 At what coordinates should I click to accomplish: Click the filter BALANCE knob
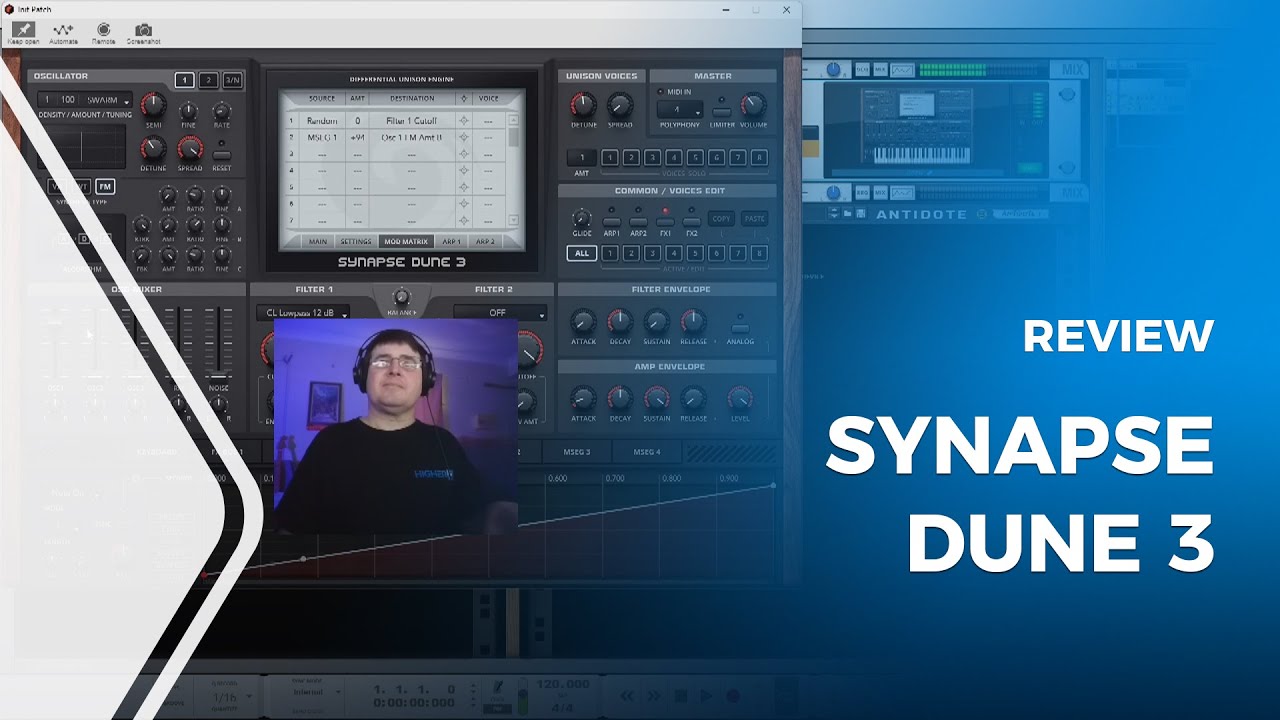coord(401,297)
